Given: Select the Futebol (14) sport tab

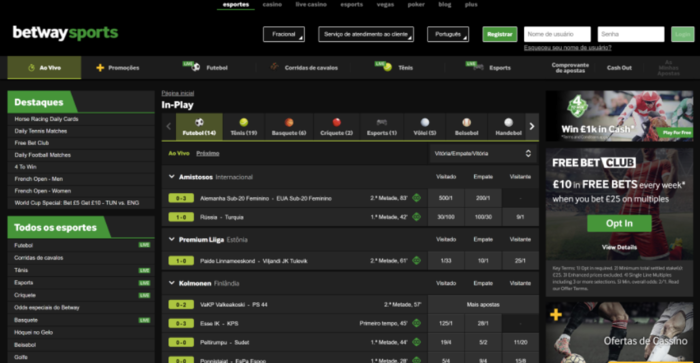Looking at the screenshot, I should [199, 126].
